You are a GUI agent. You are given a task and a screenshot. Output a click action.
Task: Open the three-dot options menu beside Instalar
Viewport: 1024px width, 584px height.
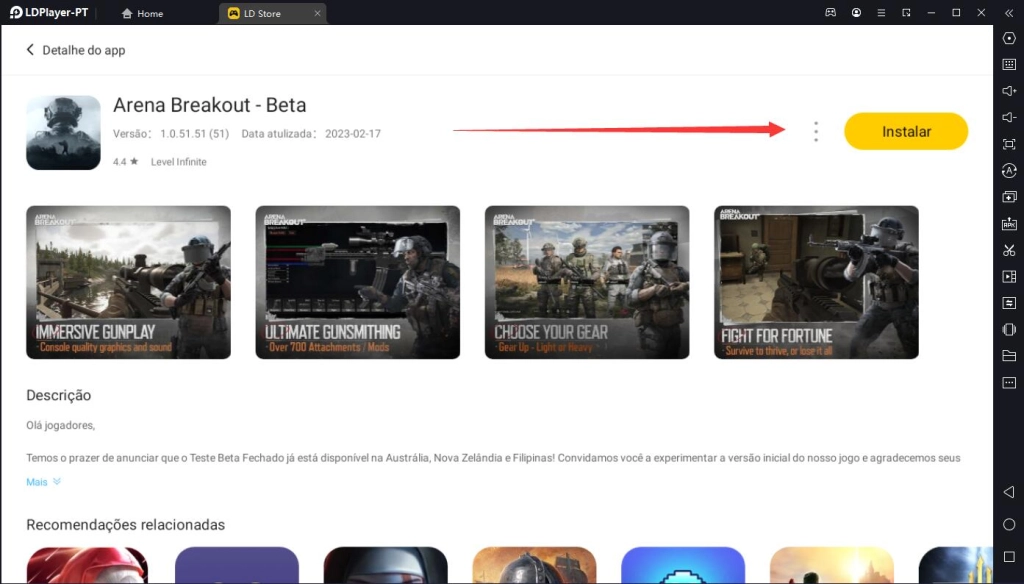[x=816, y=132]
